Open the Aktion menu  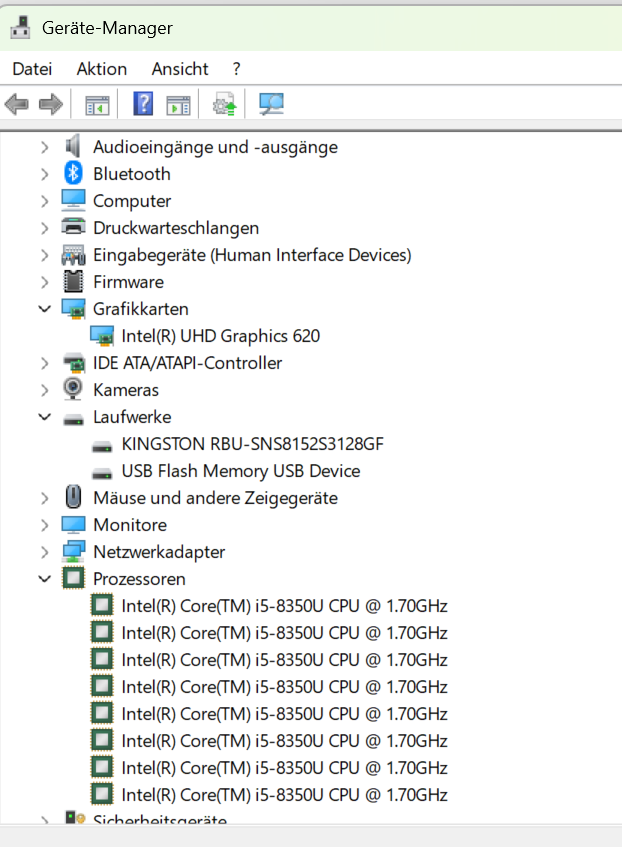tap(102, 69)
